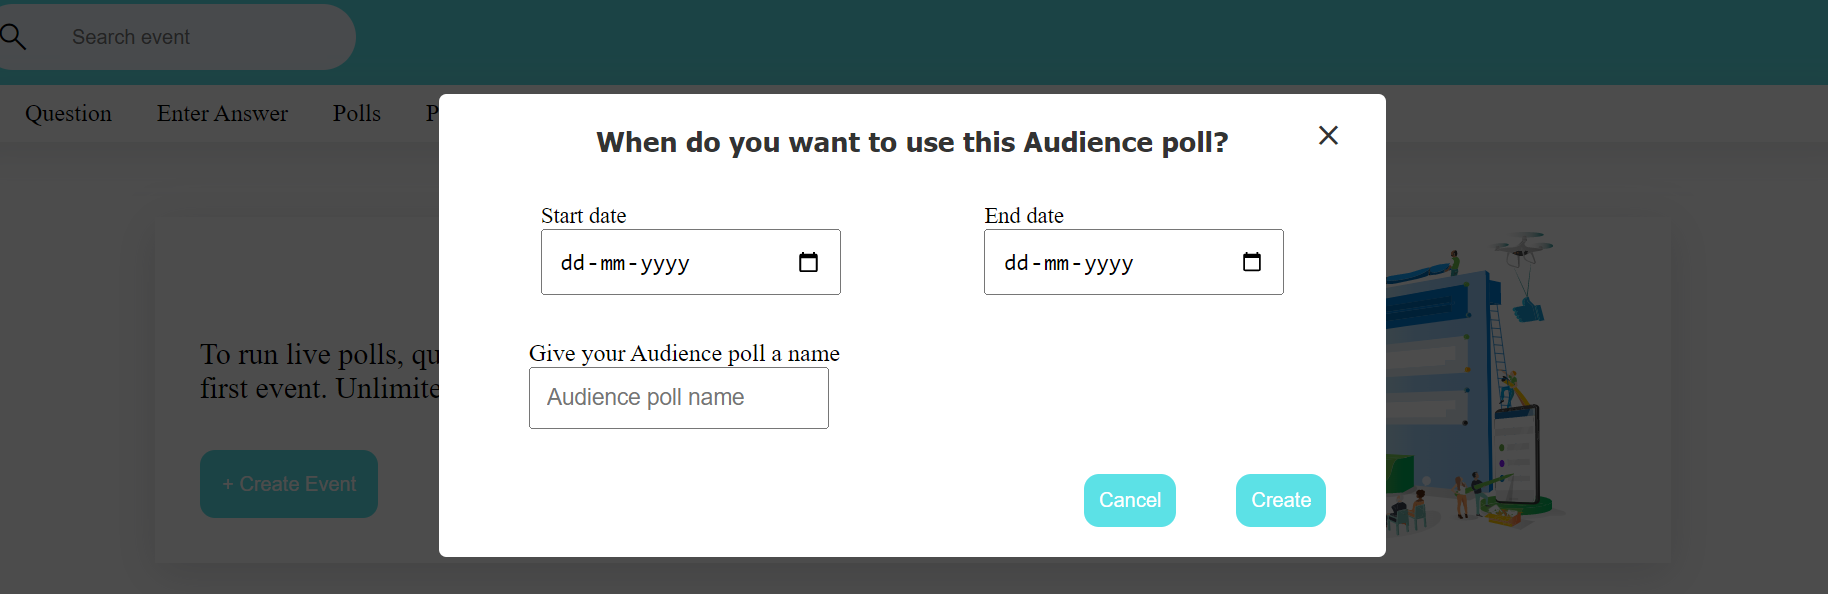This screenshot has width=1828, height=594.
Task: Click the Create button to save the poll
Action: click(1280, 500)
